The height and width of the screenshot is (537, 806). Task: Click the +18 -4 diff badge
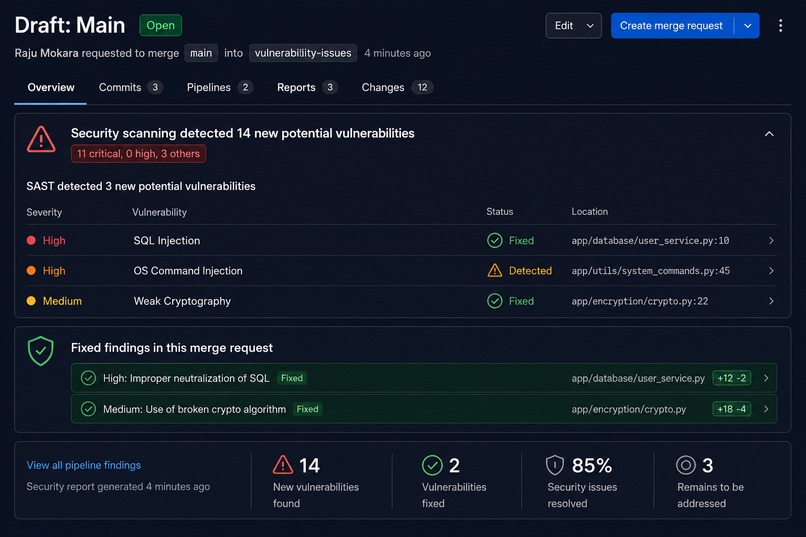(x=731, y=409)
